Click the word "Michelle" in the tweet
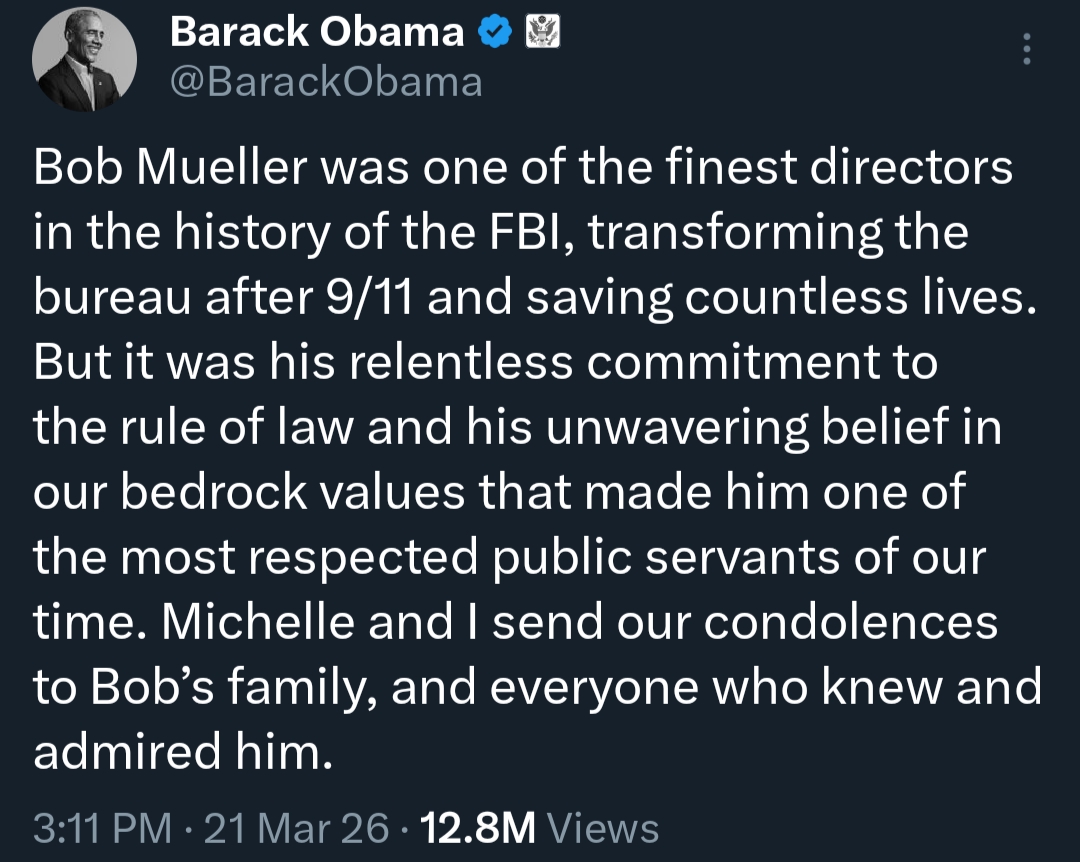Viewport: 1080px width, 862px height. pos(259,623)
